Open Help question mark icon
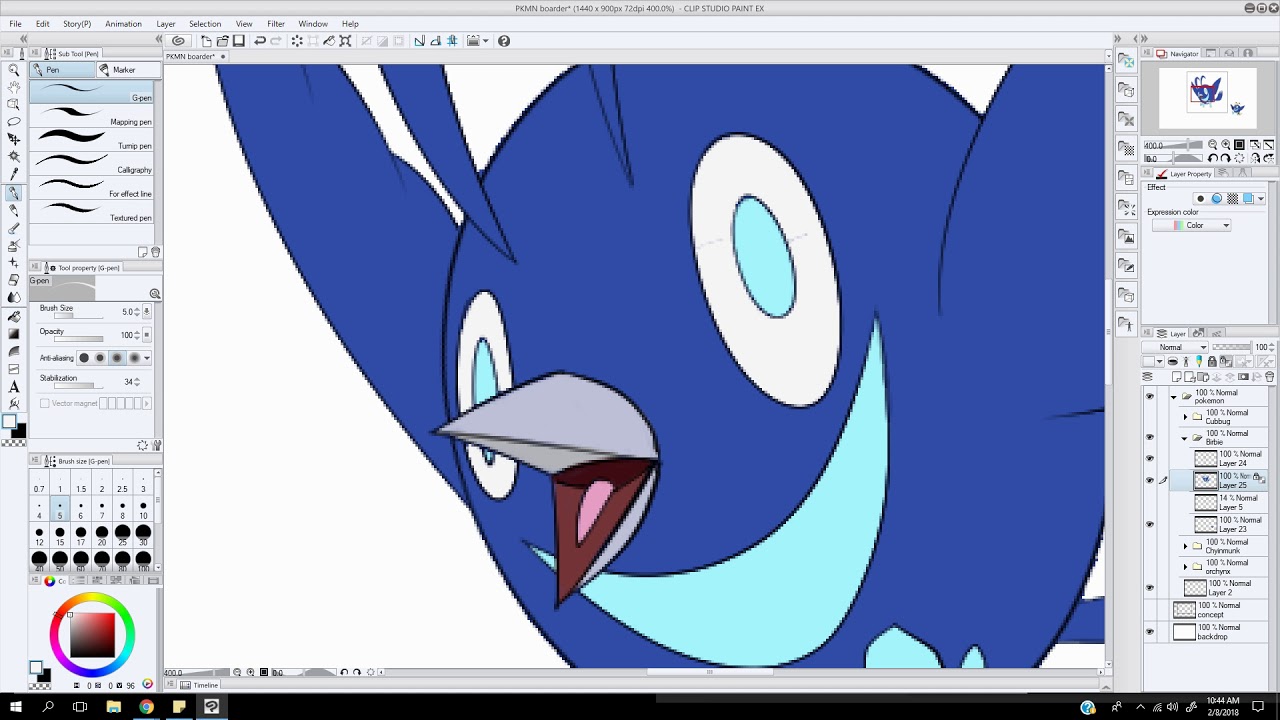The image size is (1280, 720). pyautogui.click(x=504, y=41)
